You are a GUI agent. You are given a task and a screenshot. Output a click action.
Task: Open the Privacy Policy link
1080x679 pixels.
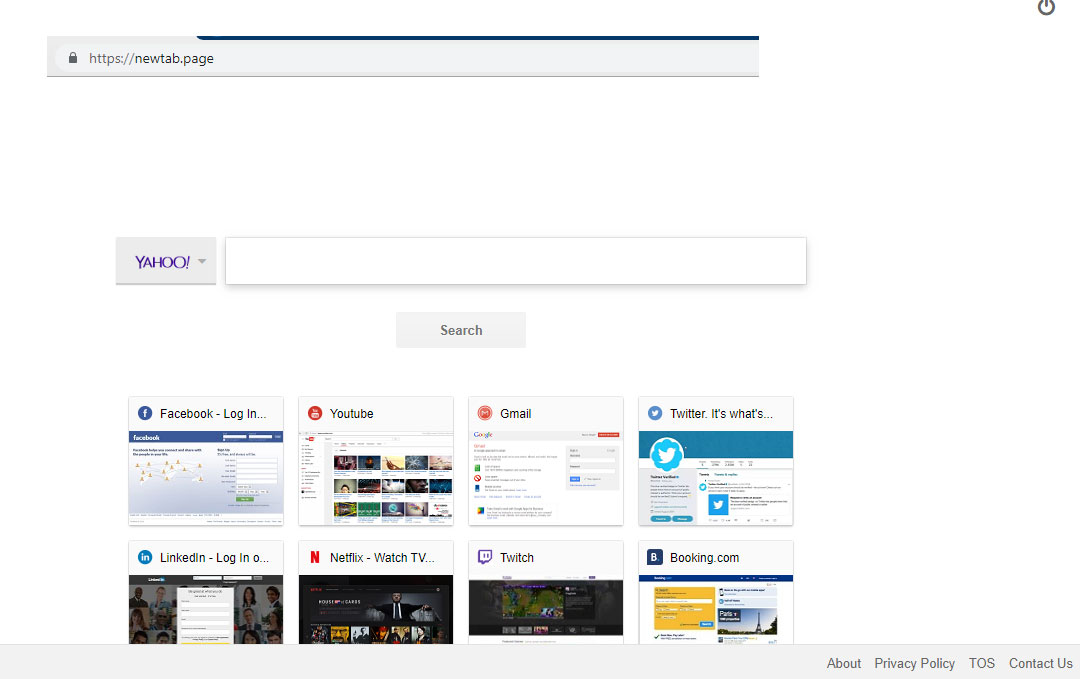click(x=914, y=663)
